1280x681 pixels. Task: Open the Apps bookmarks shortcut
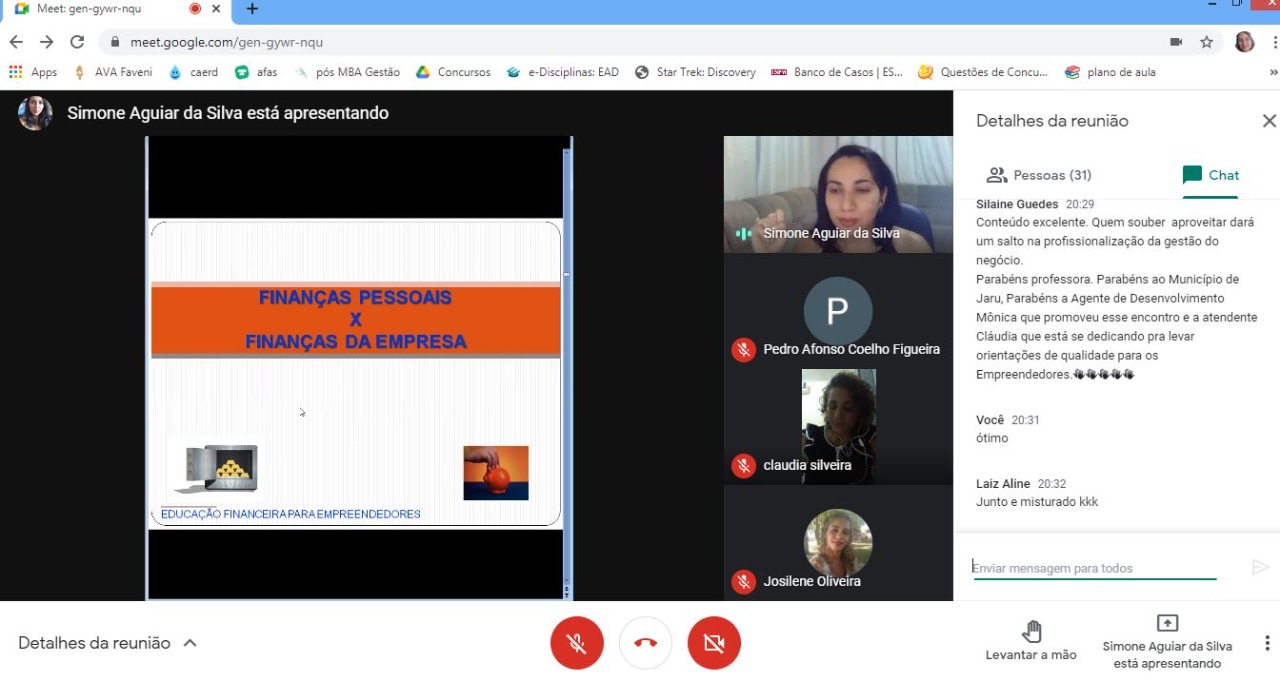pos(33,72)
